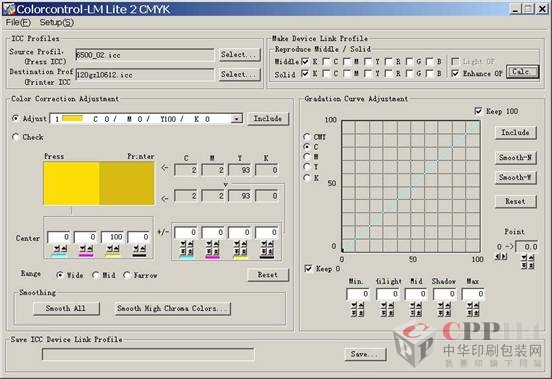Click the increase arrow under Center black field
Screen dimensions: 552x379
[x=143, y=249]
